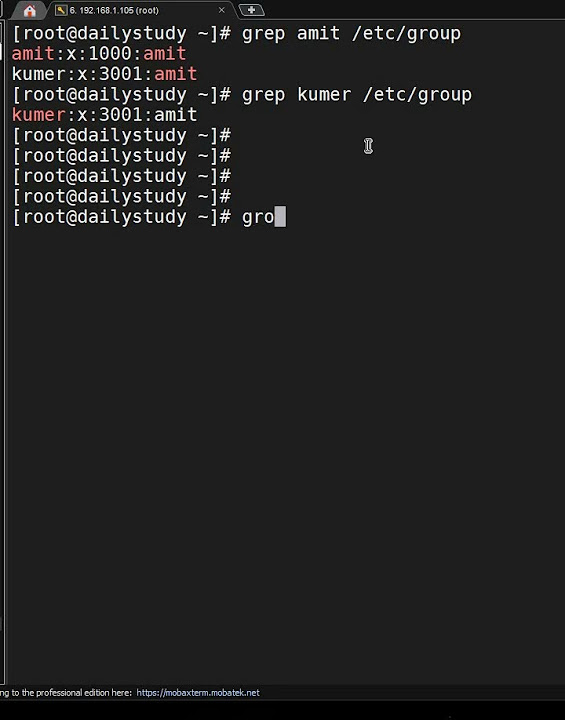Click the '1000' group ID in amit line

coord(110,54)
